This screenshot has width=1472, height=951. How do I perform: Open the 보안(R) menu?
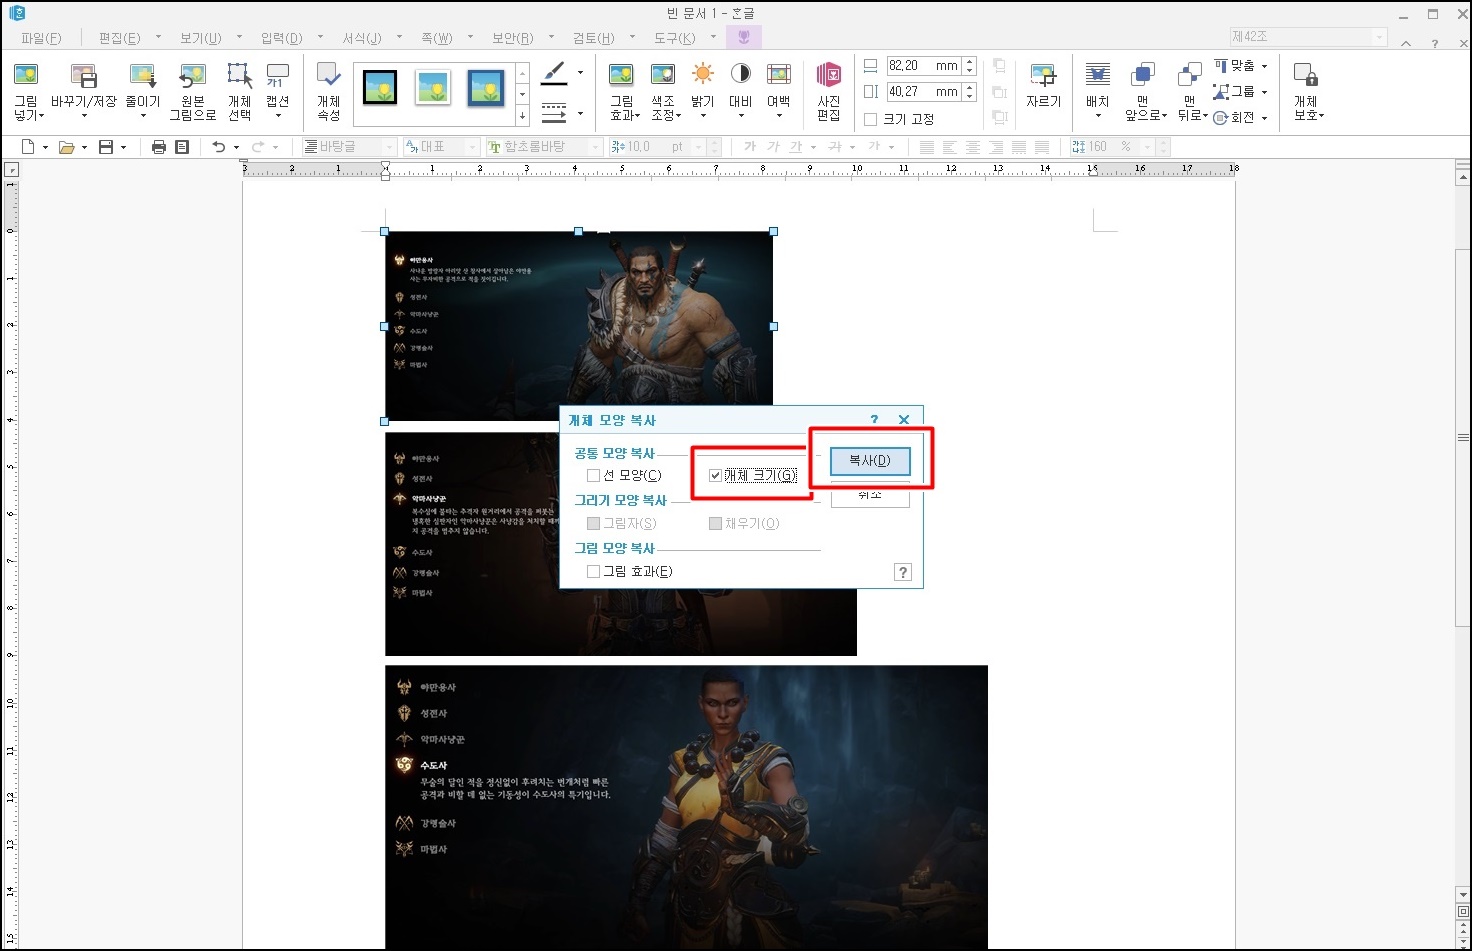click(513, 38)
